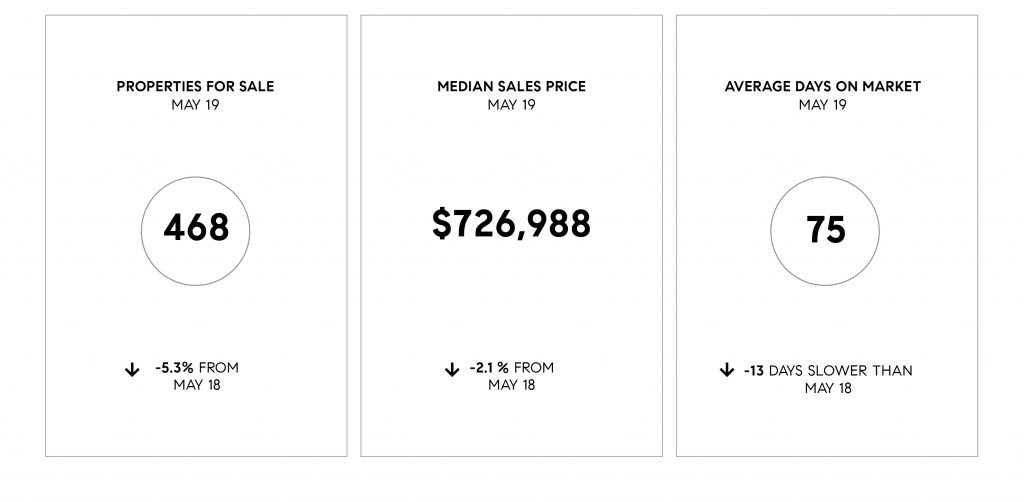This screenshot has width=1024, height=502.
Task: Click the Properties For Sale heading
Action: coord(195,86)
